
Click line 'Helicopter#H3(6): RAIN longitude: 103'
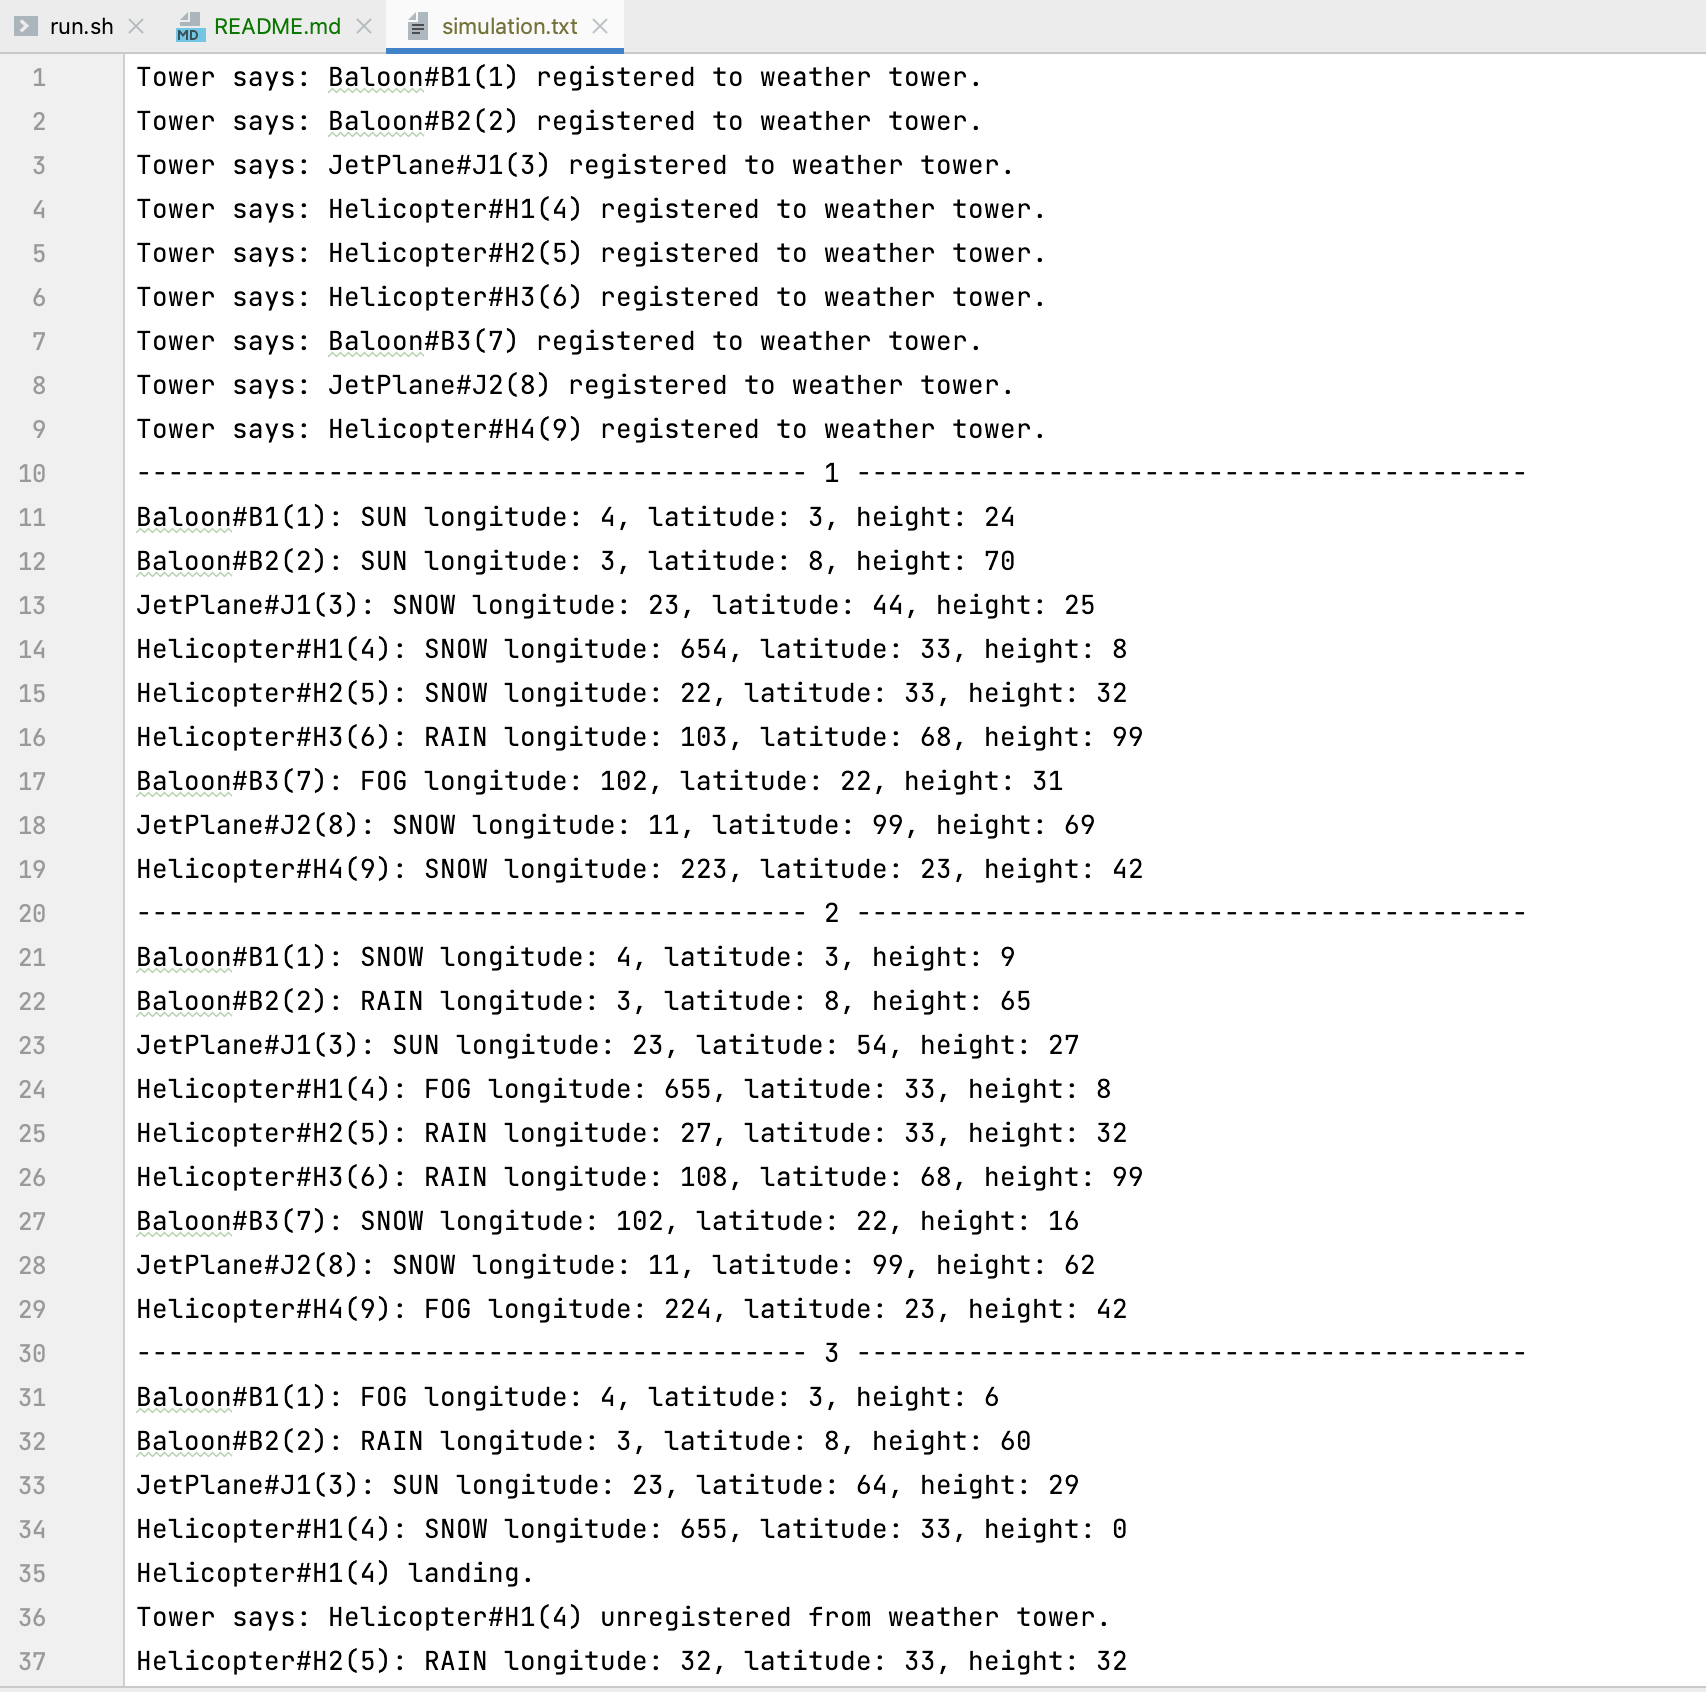(640, 738)
